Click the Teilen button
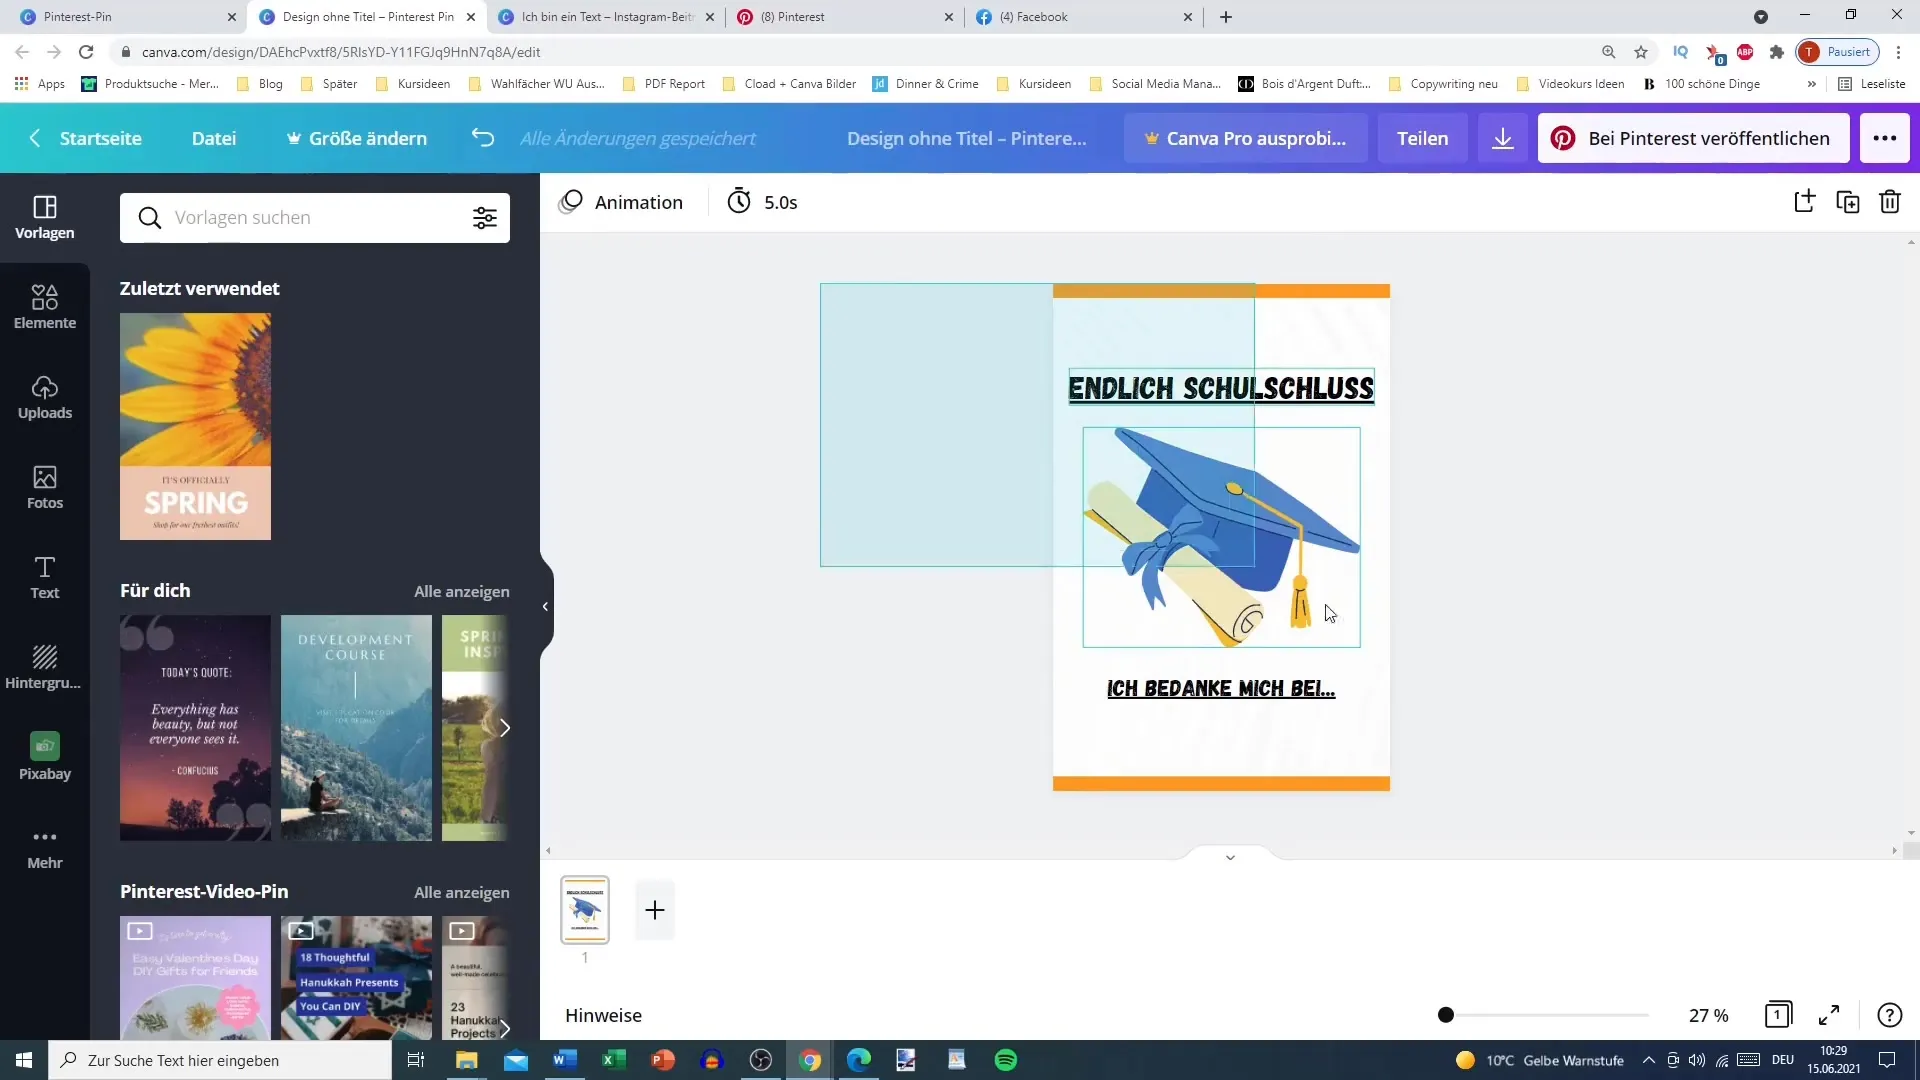Viewport: 1920px width, 1080px height. [1423, 137]
